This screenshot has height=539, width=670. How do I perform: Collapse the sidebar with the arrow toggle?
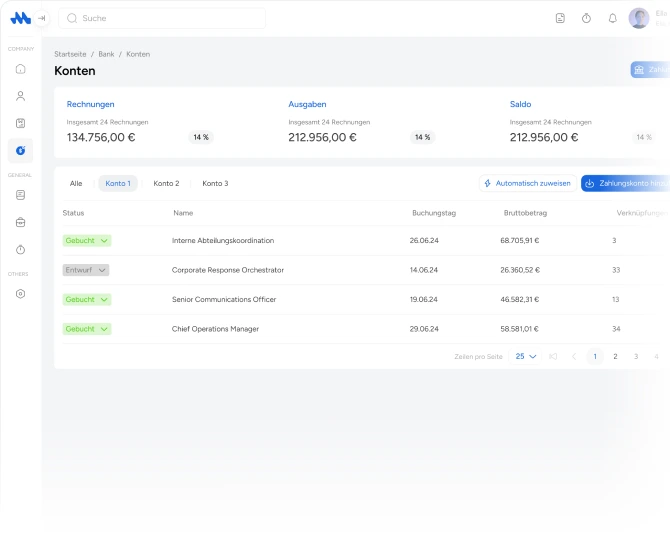pos(42,18)
